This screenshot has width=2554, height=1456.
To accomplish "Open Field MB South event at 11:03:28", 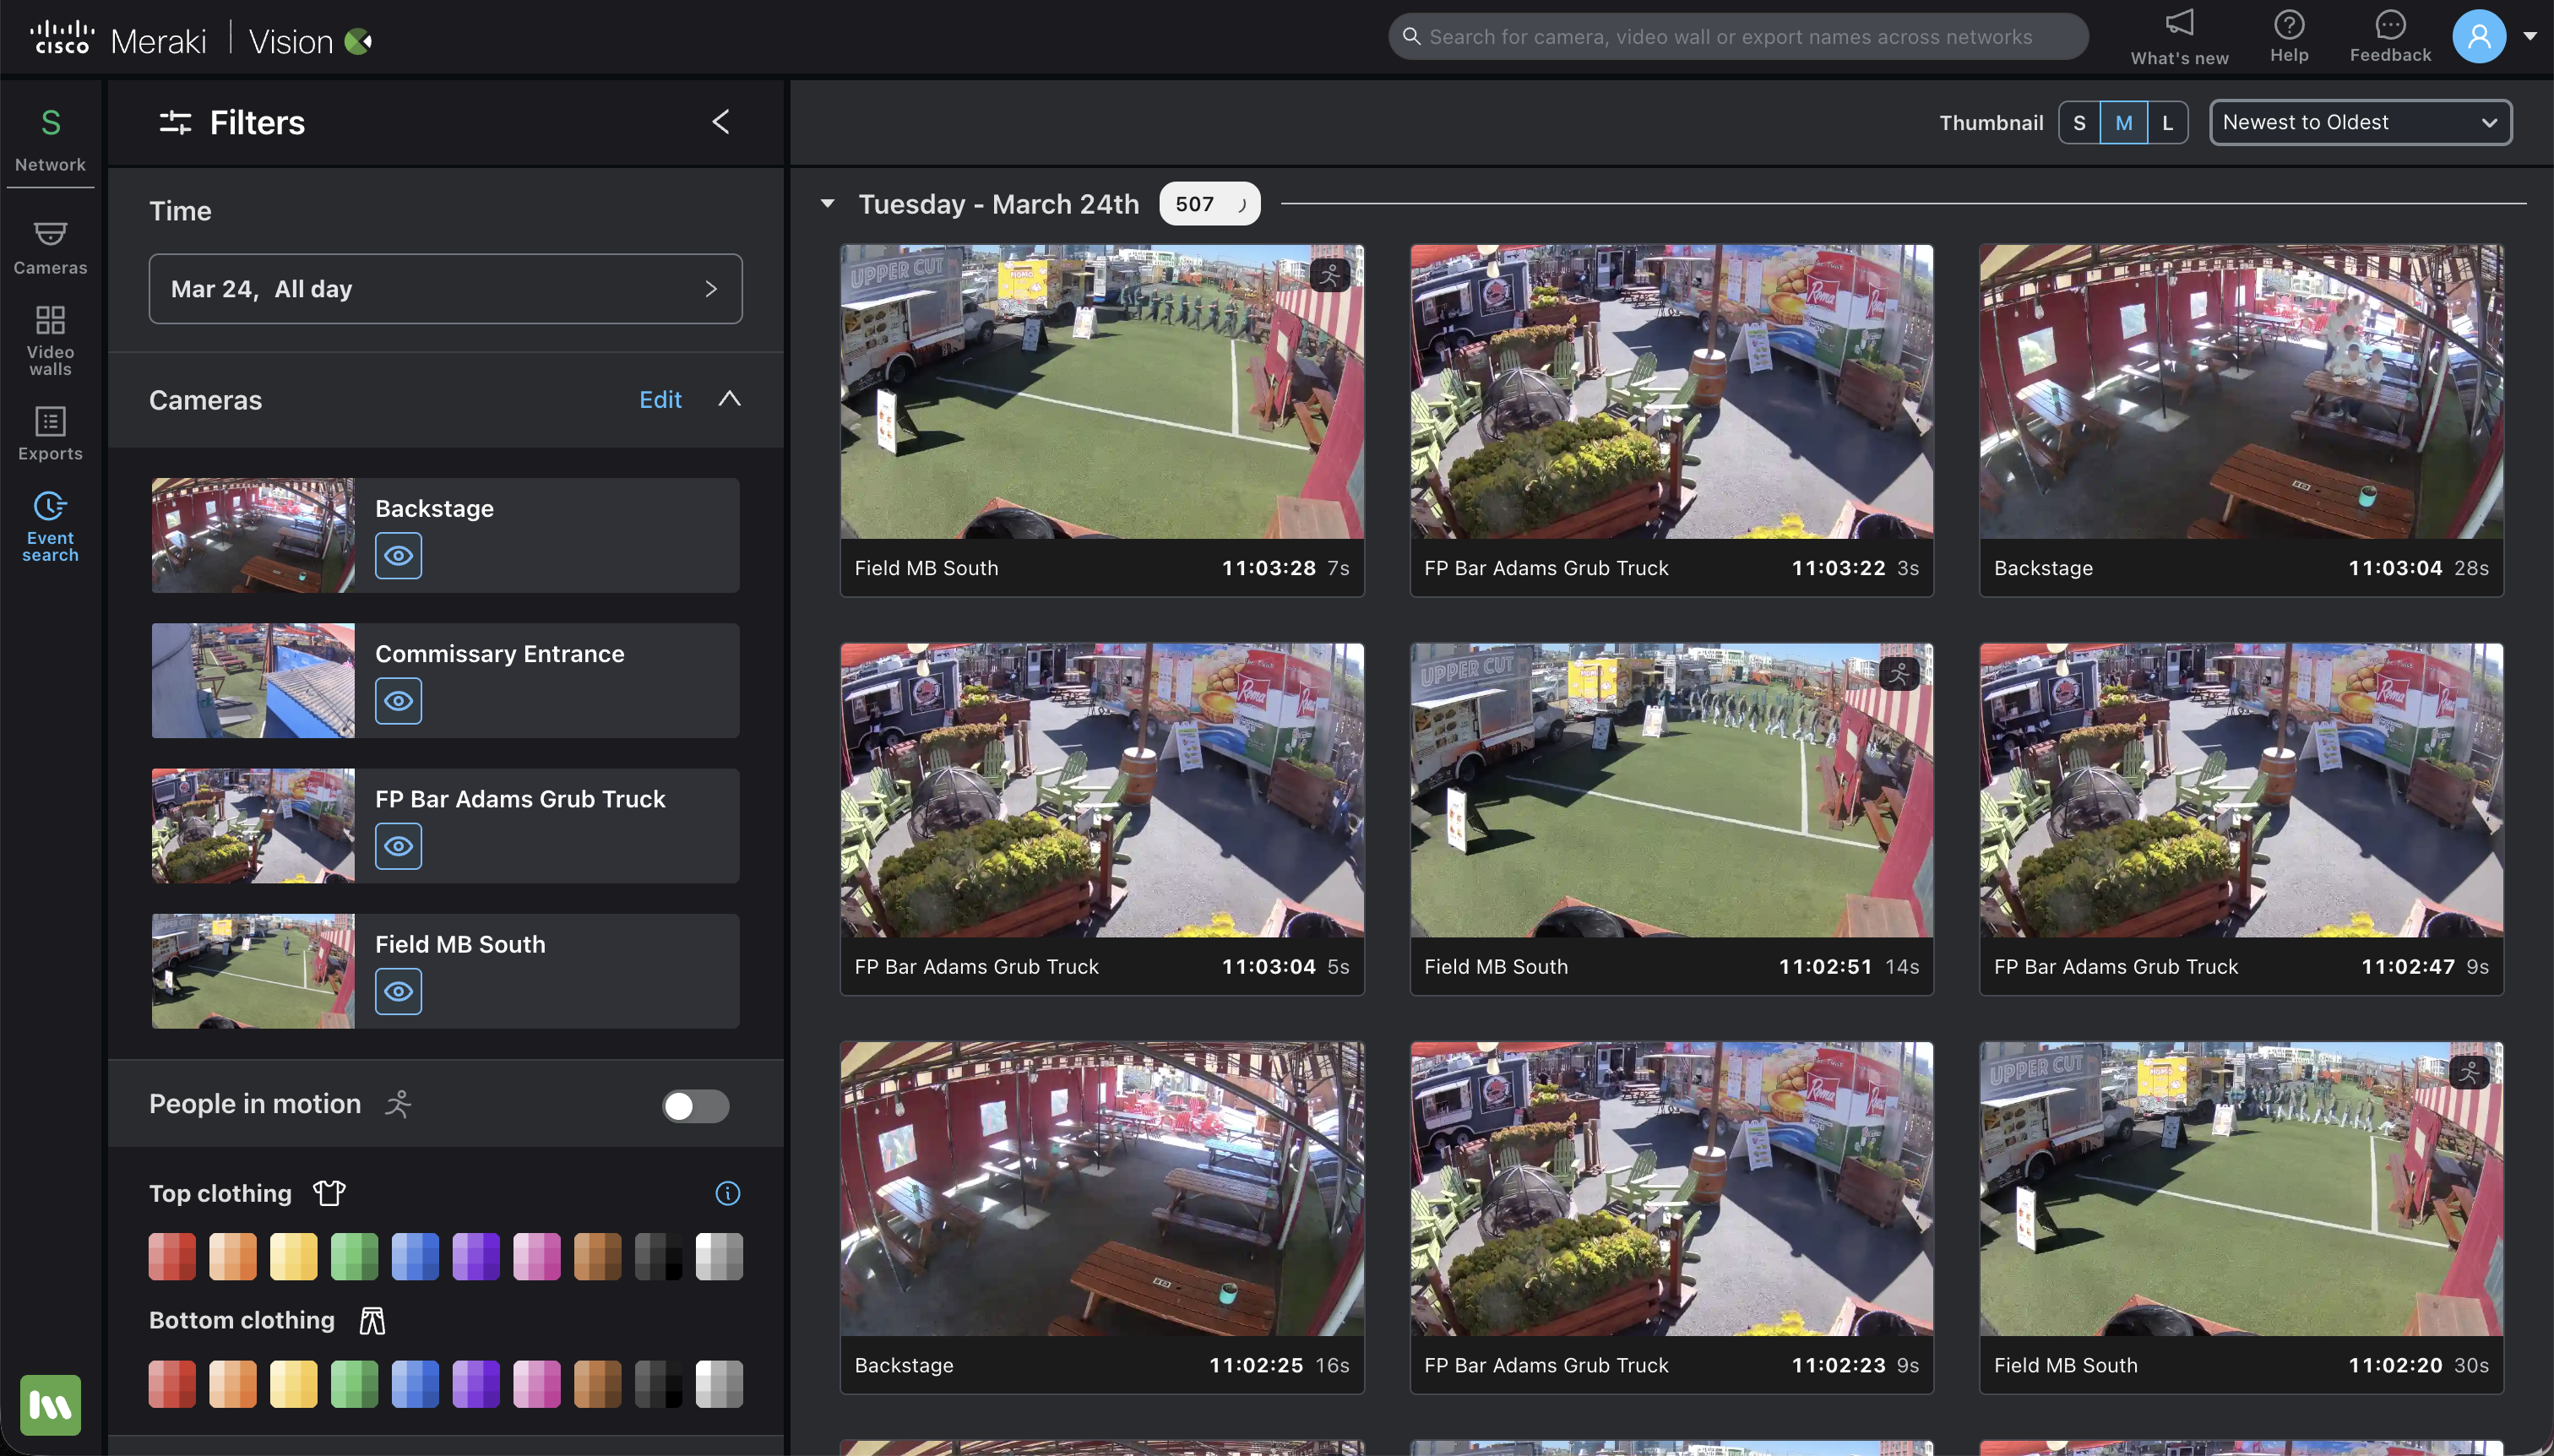I will point(1102,421).
